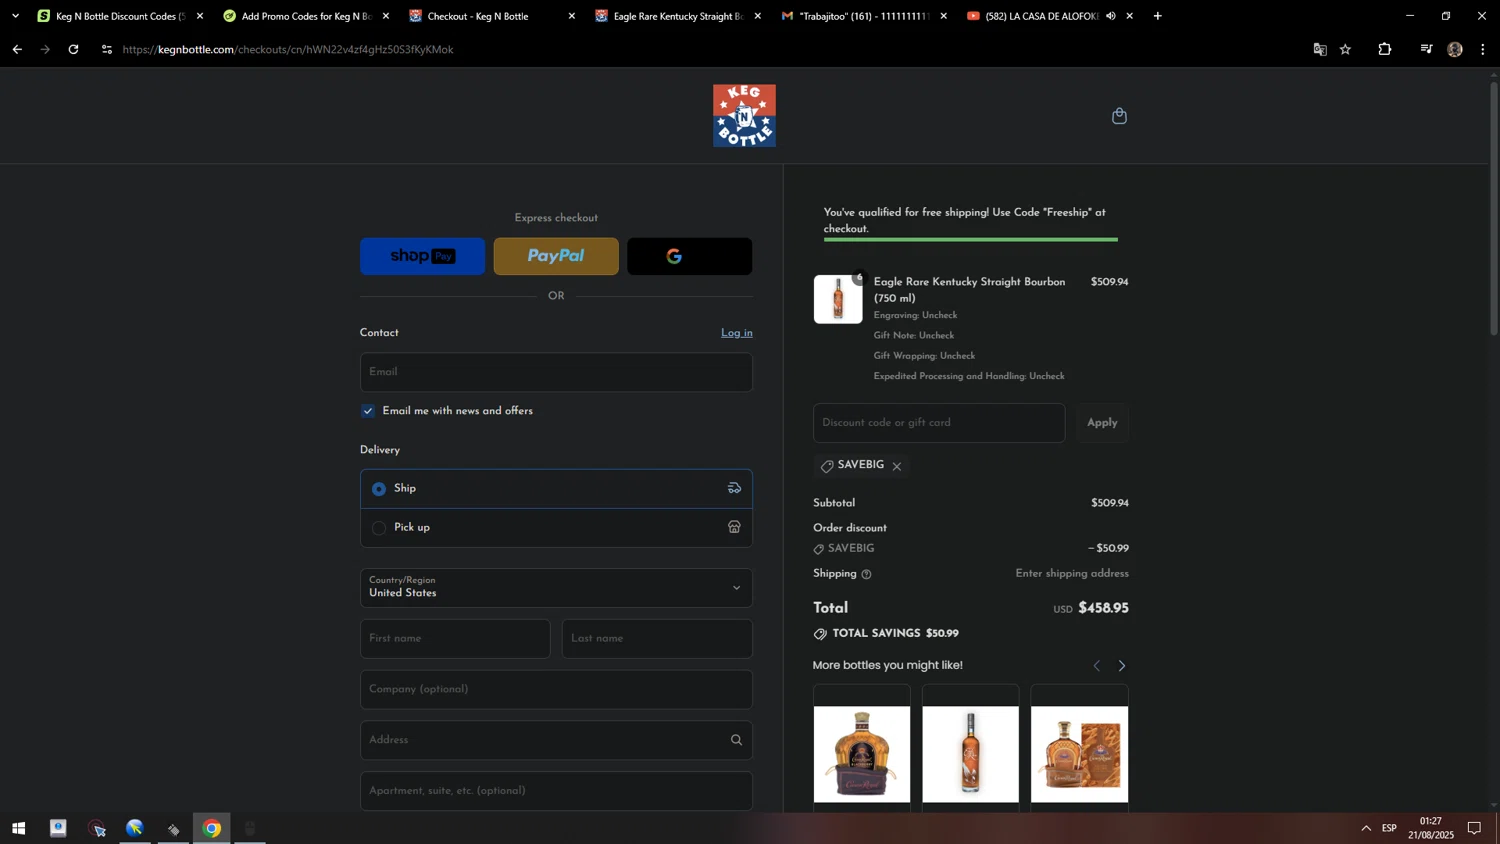Open first Crown Royal recommended bottle
This screenshot has width=1500, height=844.
pos(862,754)
